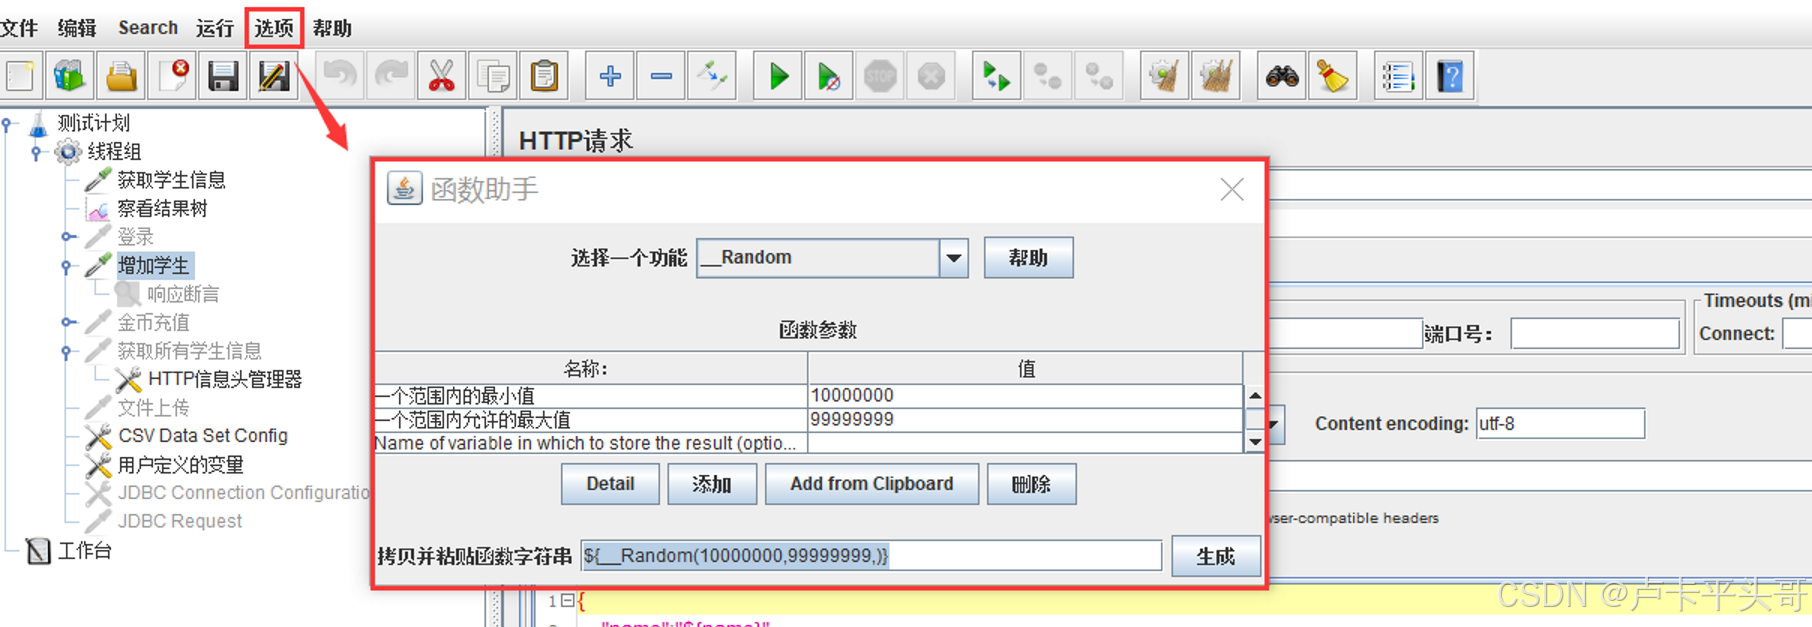Screen dimensions: 1812x627
Task: Collapse the 获取所有学生信息 tree node
Action: [x=67, y=351]
